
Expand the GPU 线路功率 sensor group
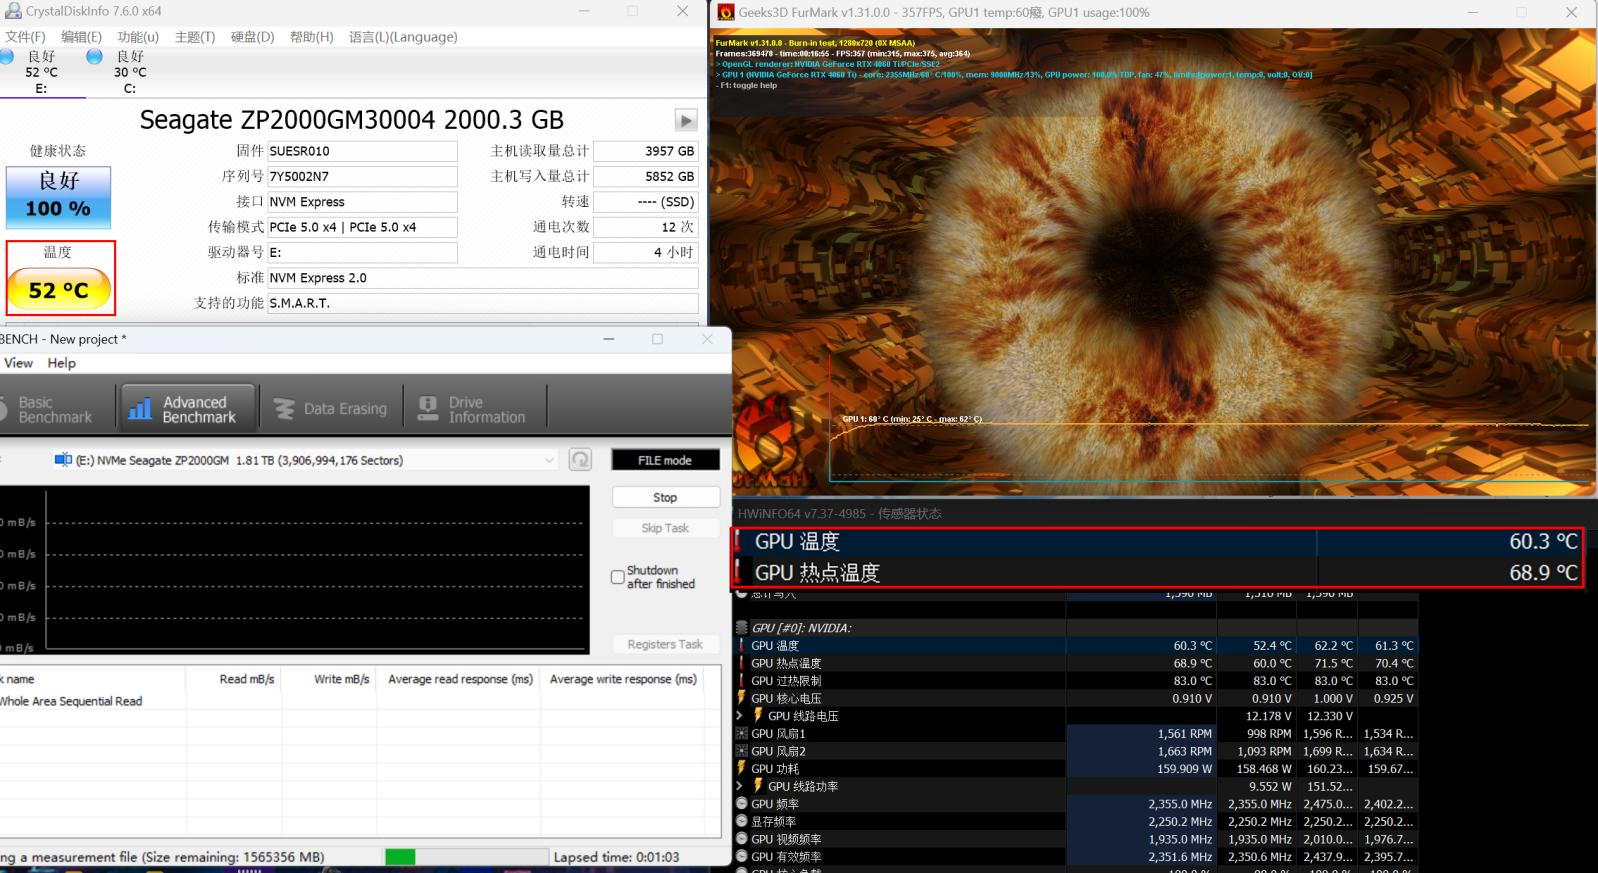pos(740,786)
